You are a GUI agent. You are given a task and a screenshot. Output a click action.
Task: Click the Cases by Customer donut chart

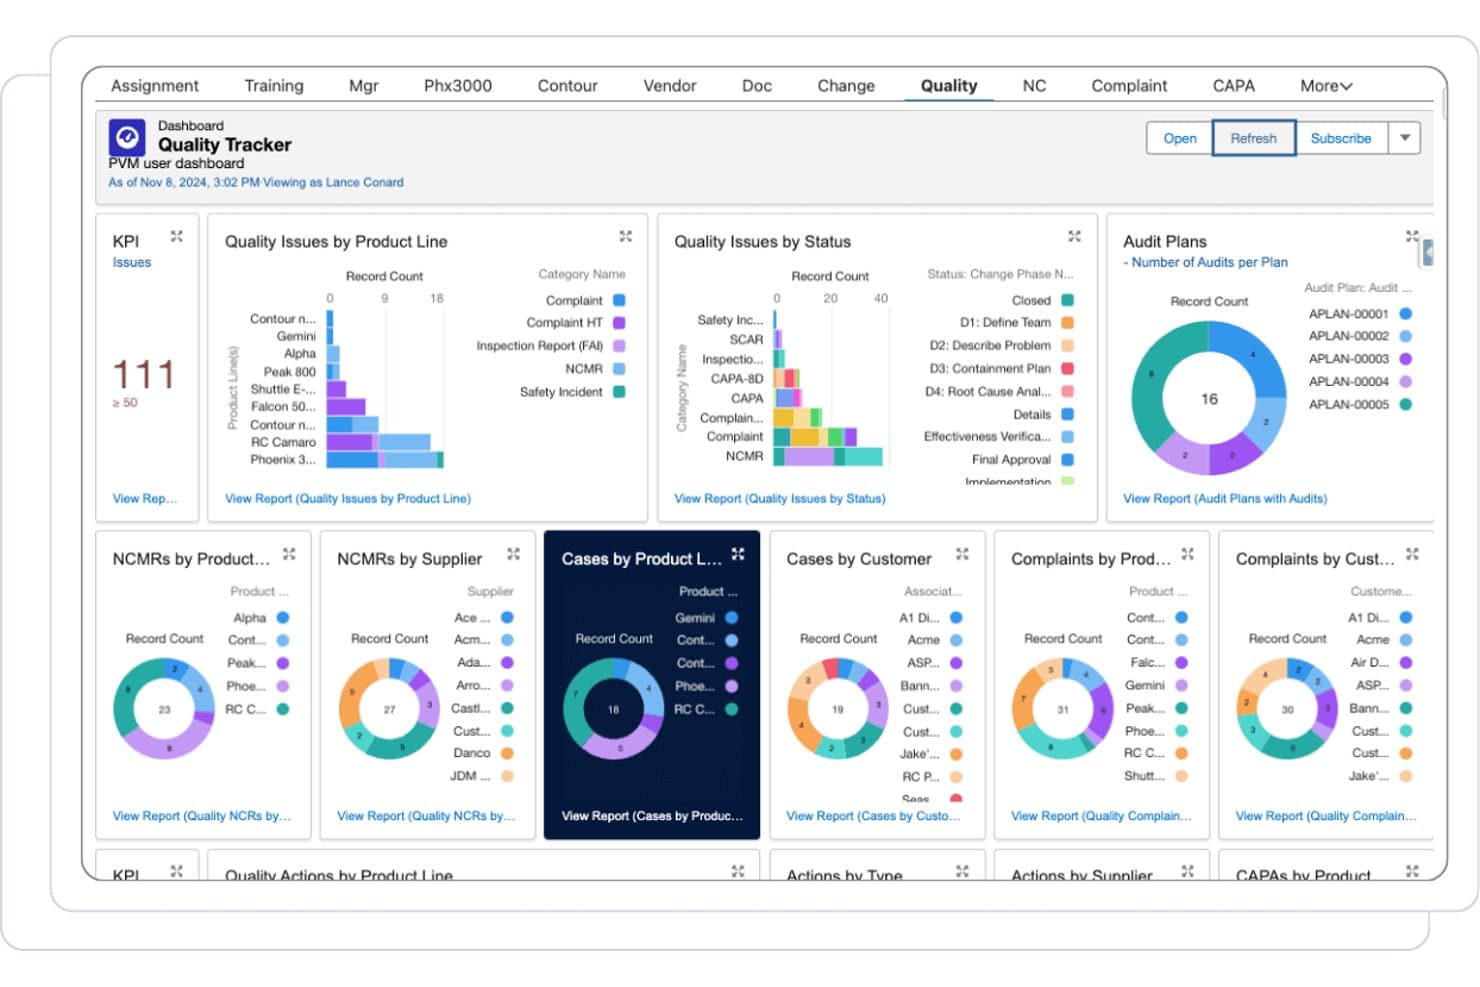point(838,709)
